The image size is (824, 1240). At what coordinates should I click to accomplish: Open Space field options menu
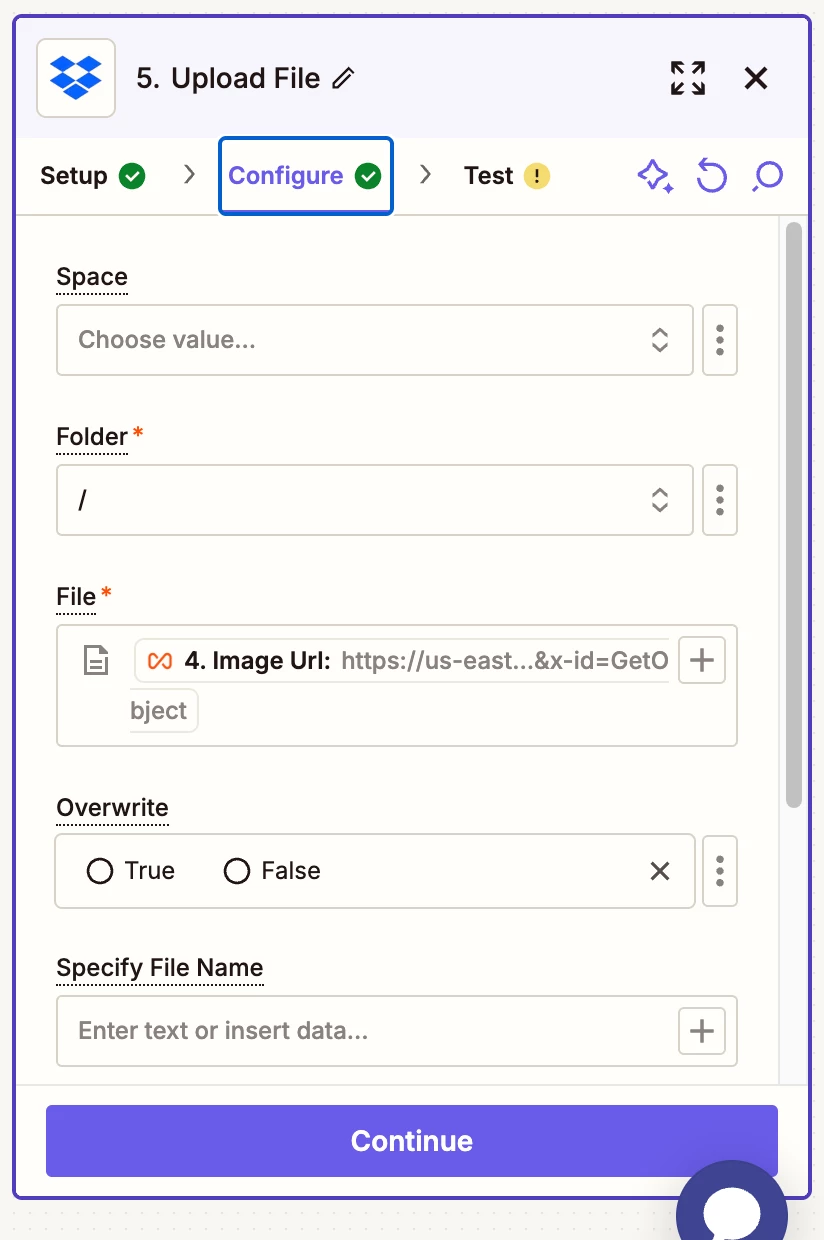click(x=720, y=340)
